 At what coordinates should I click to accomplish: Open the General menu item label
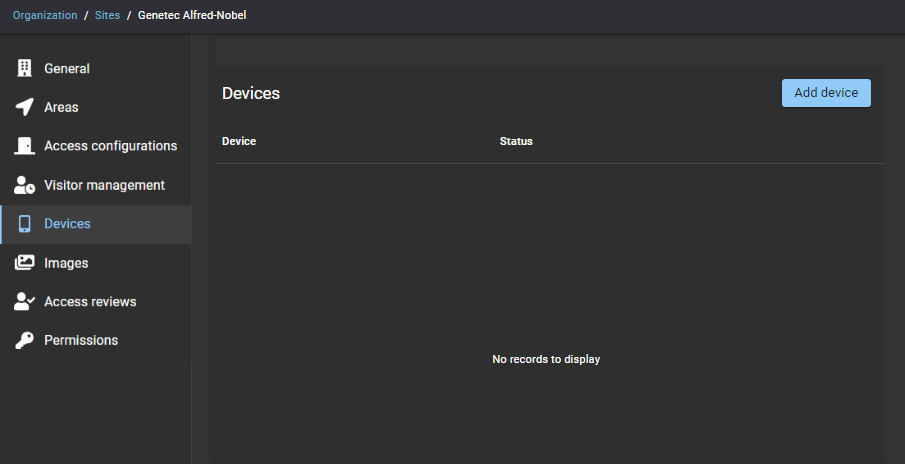(67, 69)
